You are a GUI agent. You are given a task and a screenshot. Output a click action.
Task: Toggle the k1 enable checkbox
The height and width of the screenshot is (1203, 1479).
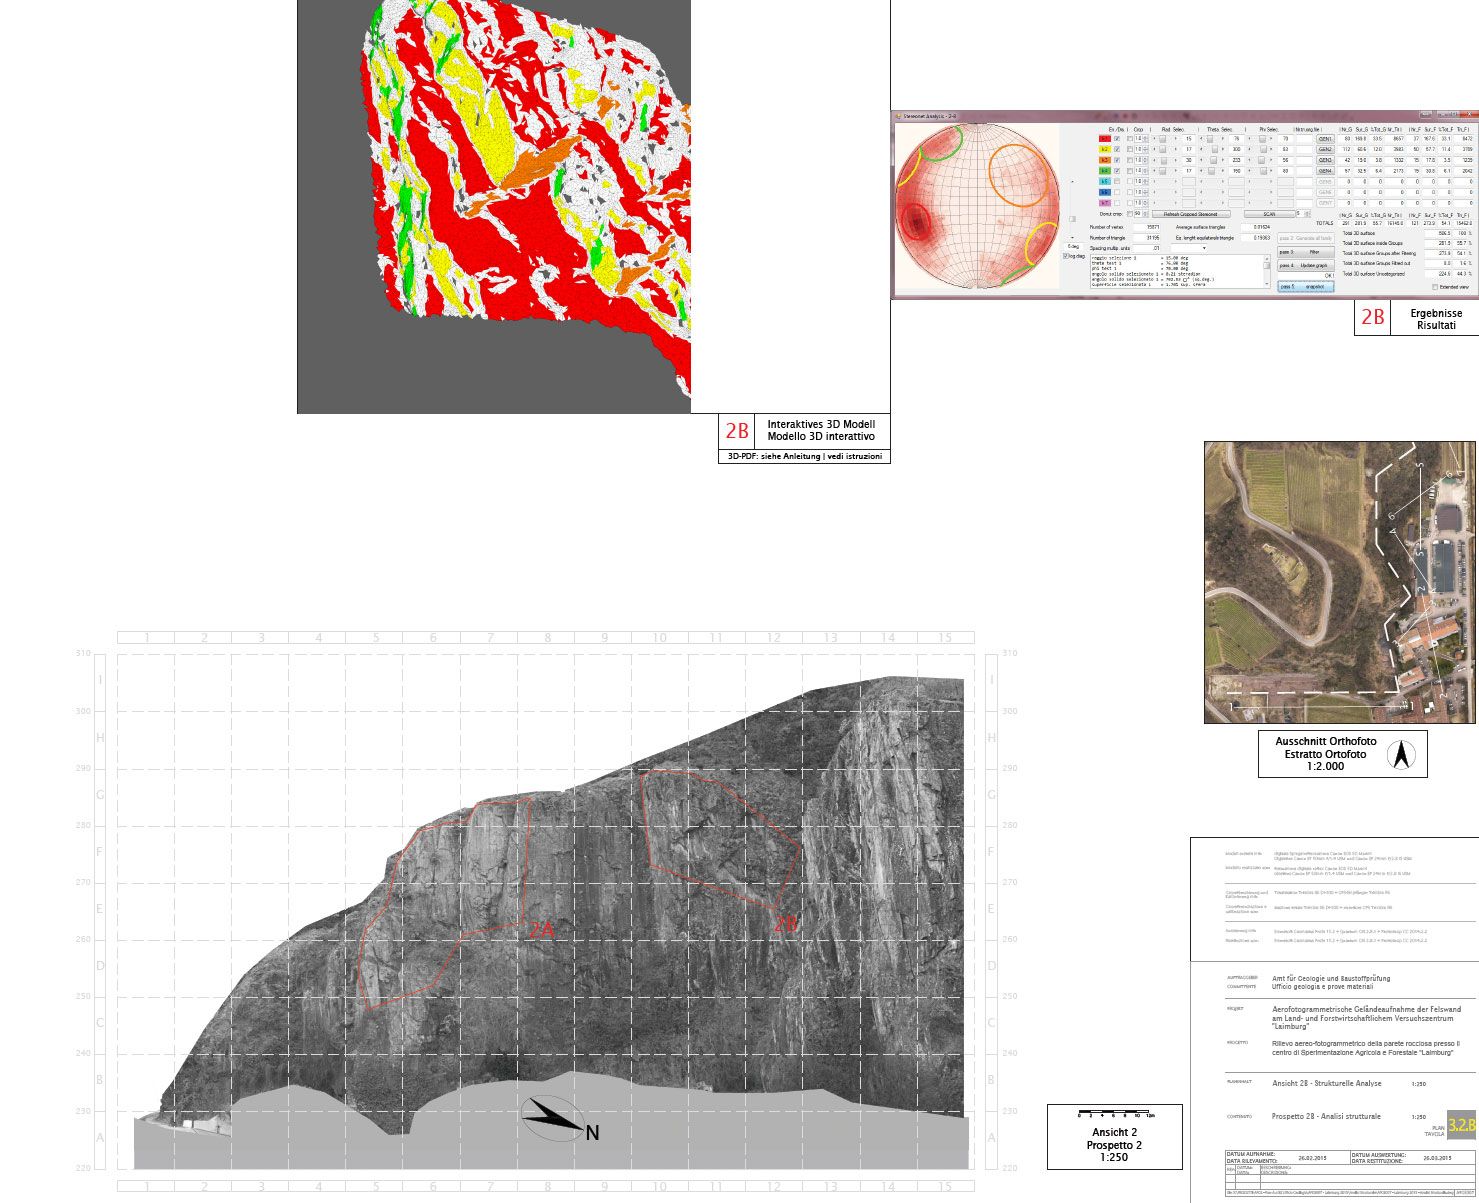[x=1118, y=139]
